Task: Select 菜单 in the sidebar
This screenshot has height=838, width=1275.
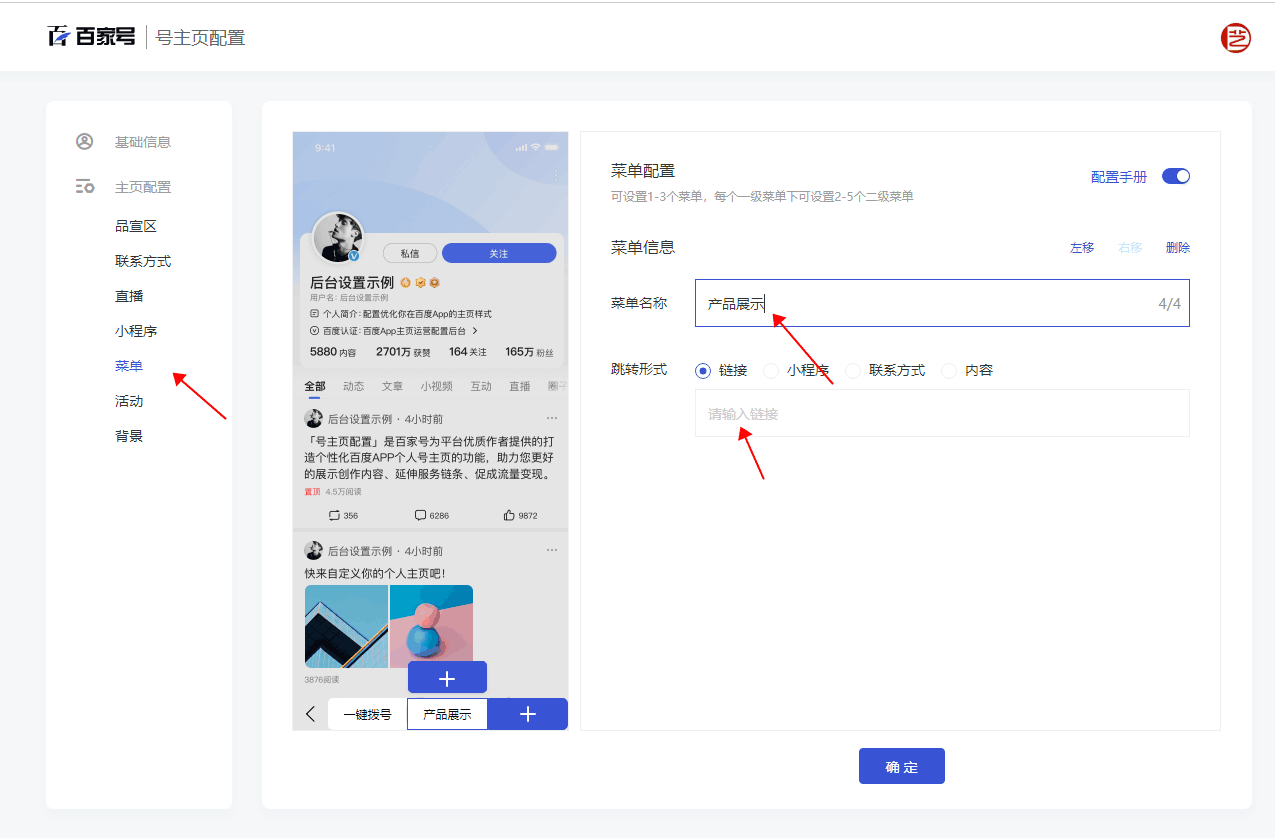Action: click(129, 366)
